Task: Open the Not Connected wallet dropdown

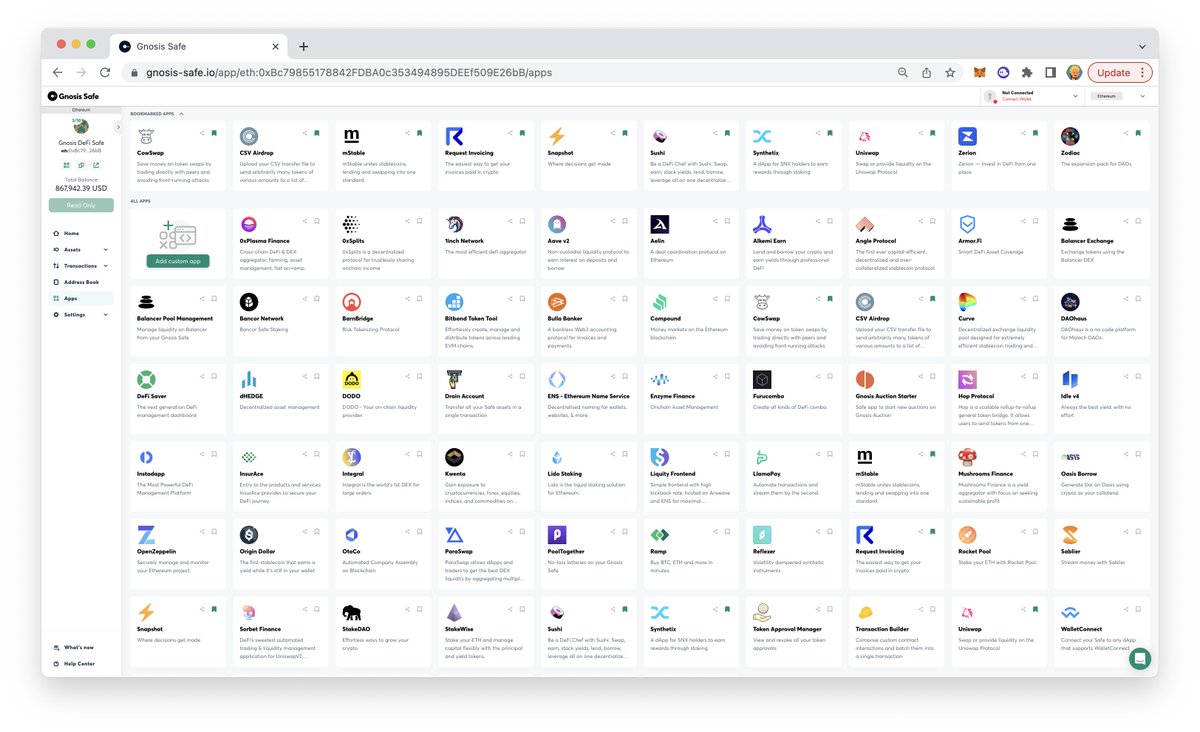Action: click(x=1076, y=96)
